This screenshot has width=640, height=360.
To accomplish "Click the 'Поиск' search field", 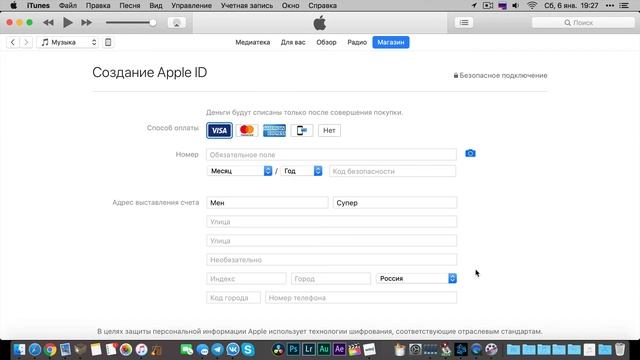I will coord(583,22).
